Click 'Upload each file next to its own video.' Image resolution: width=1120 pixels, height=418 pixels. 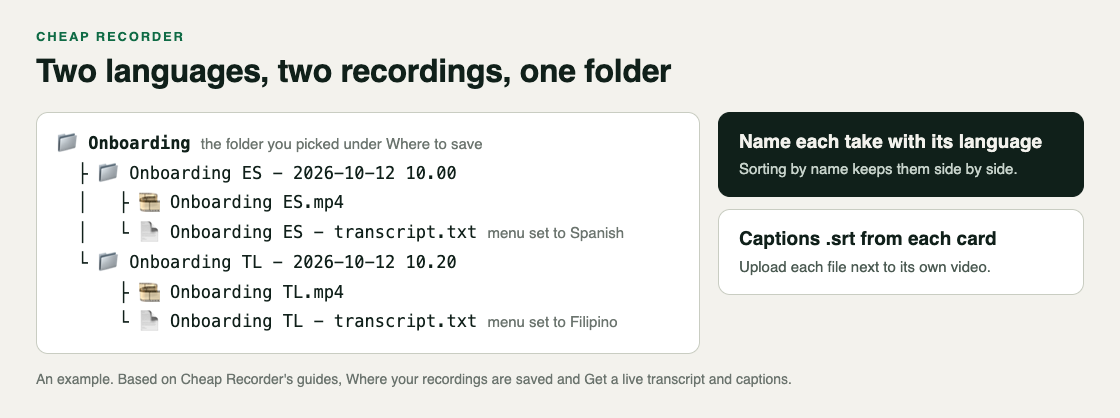click(x=864, y=267)
